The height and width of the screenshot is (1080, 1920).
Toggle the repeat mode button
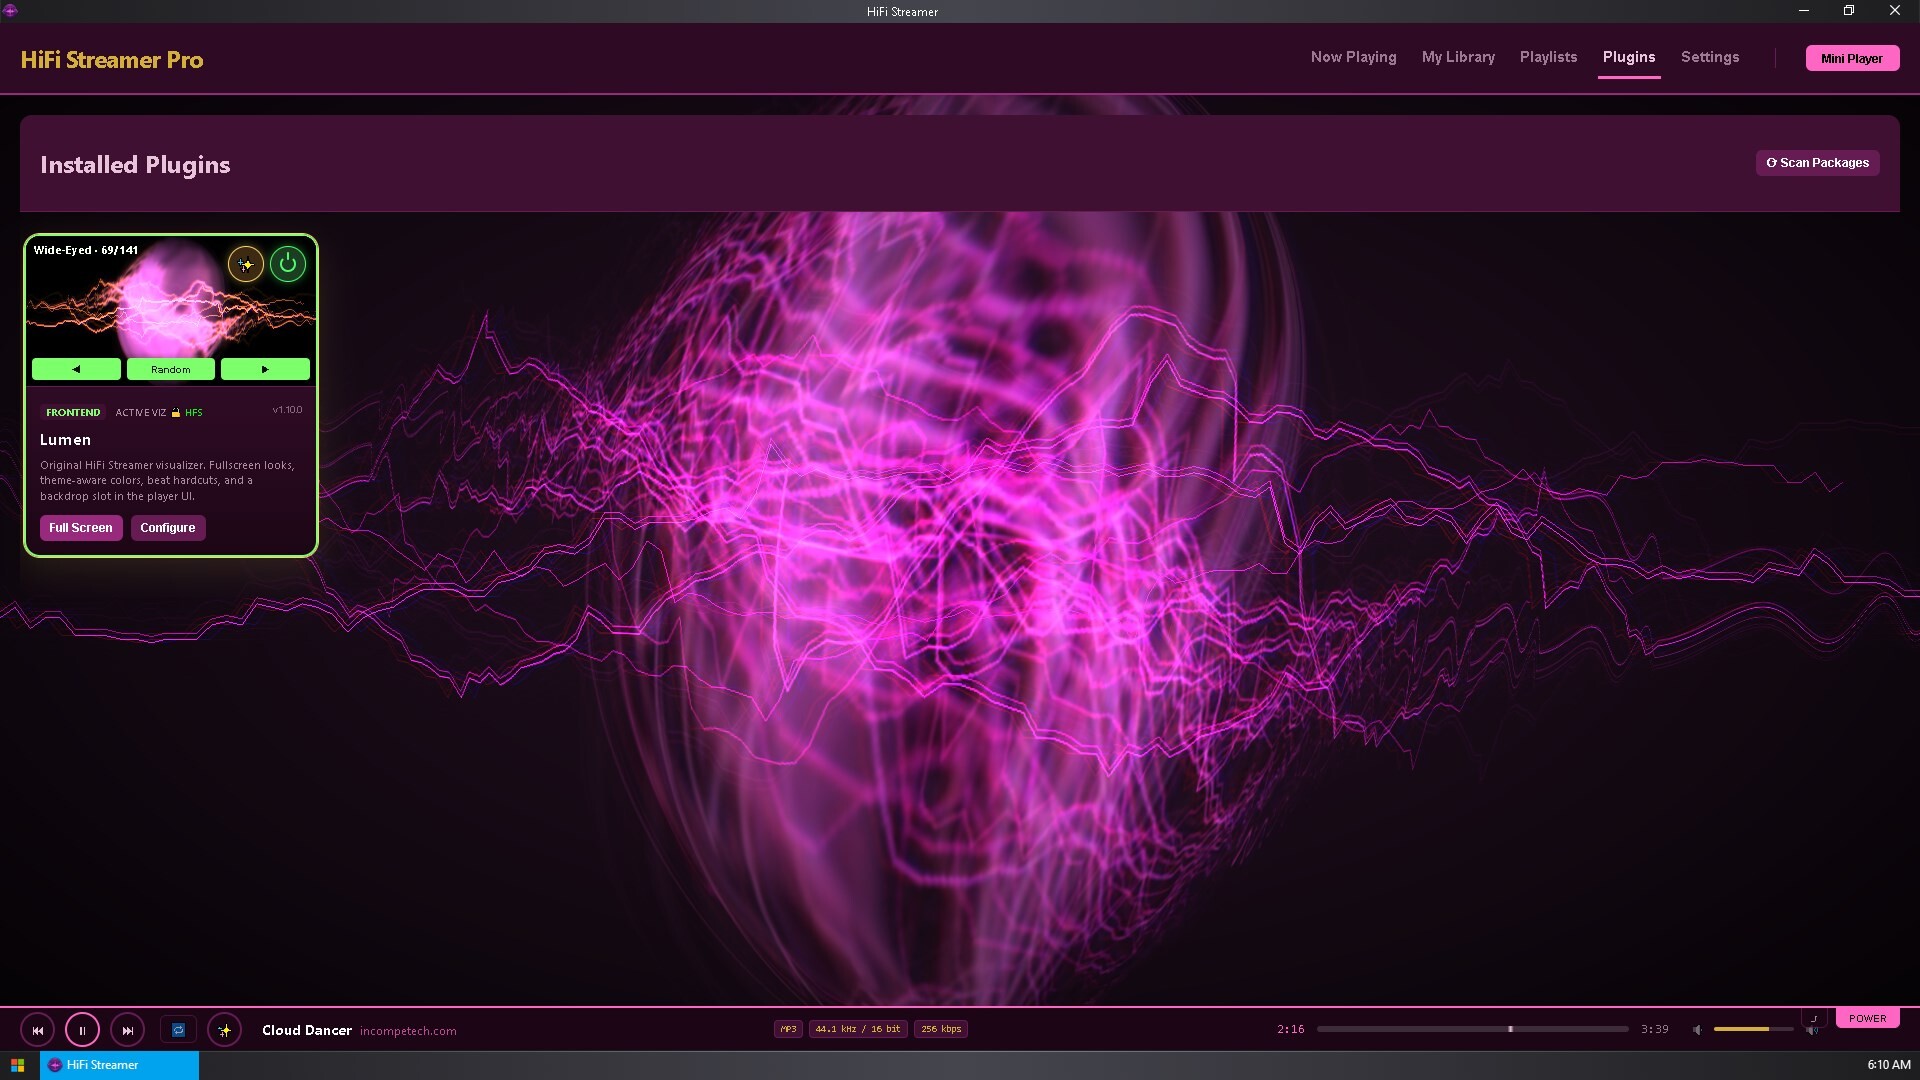178,1030
